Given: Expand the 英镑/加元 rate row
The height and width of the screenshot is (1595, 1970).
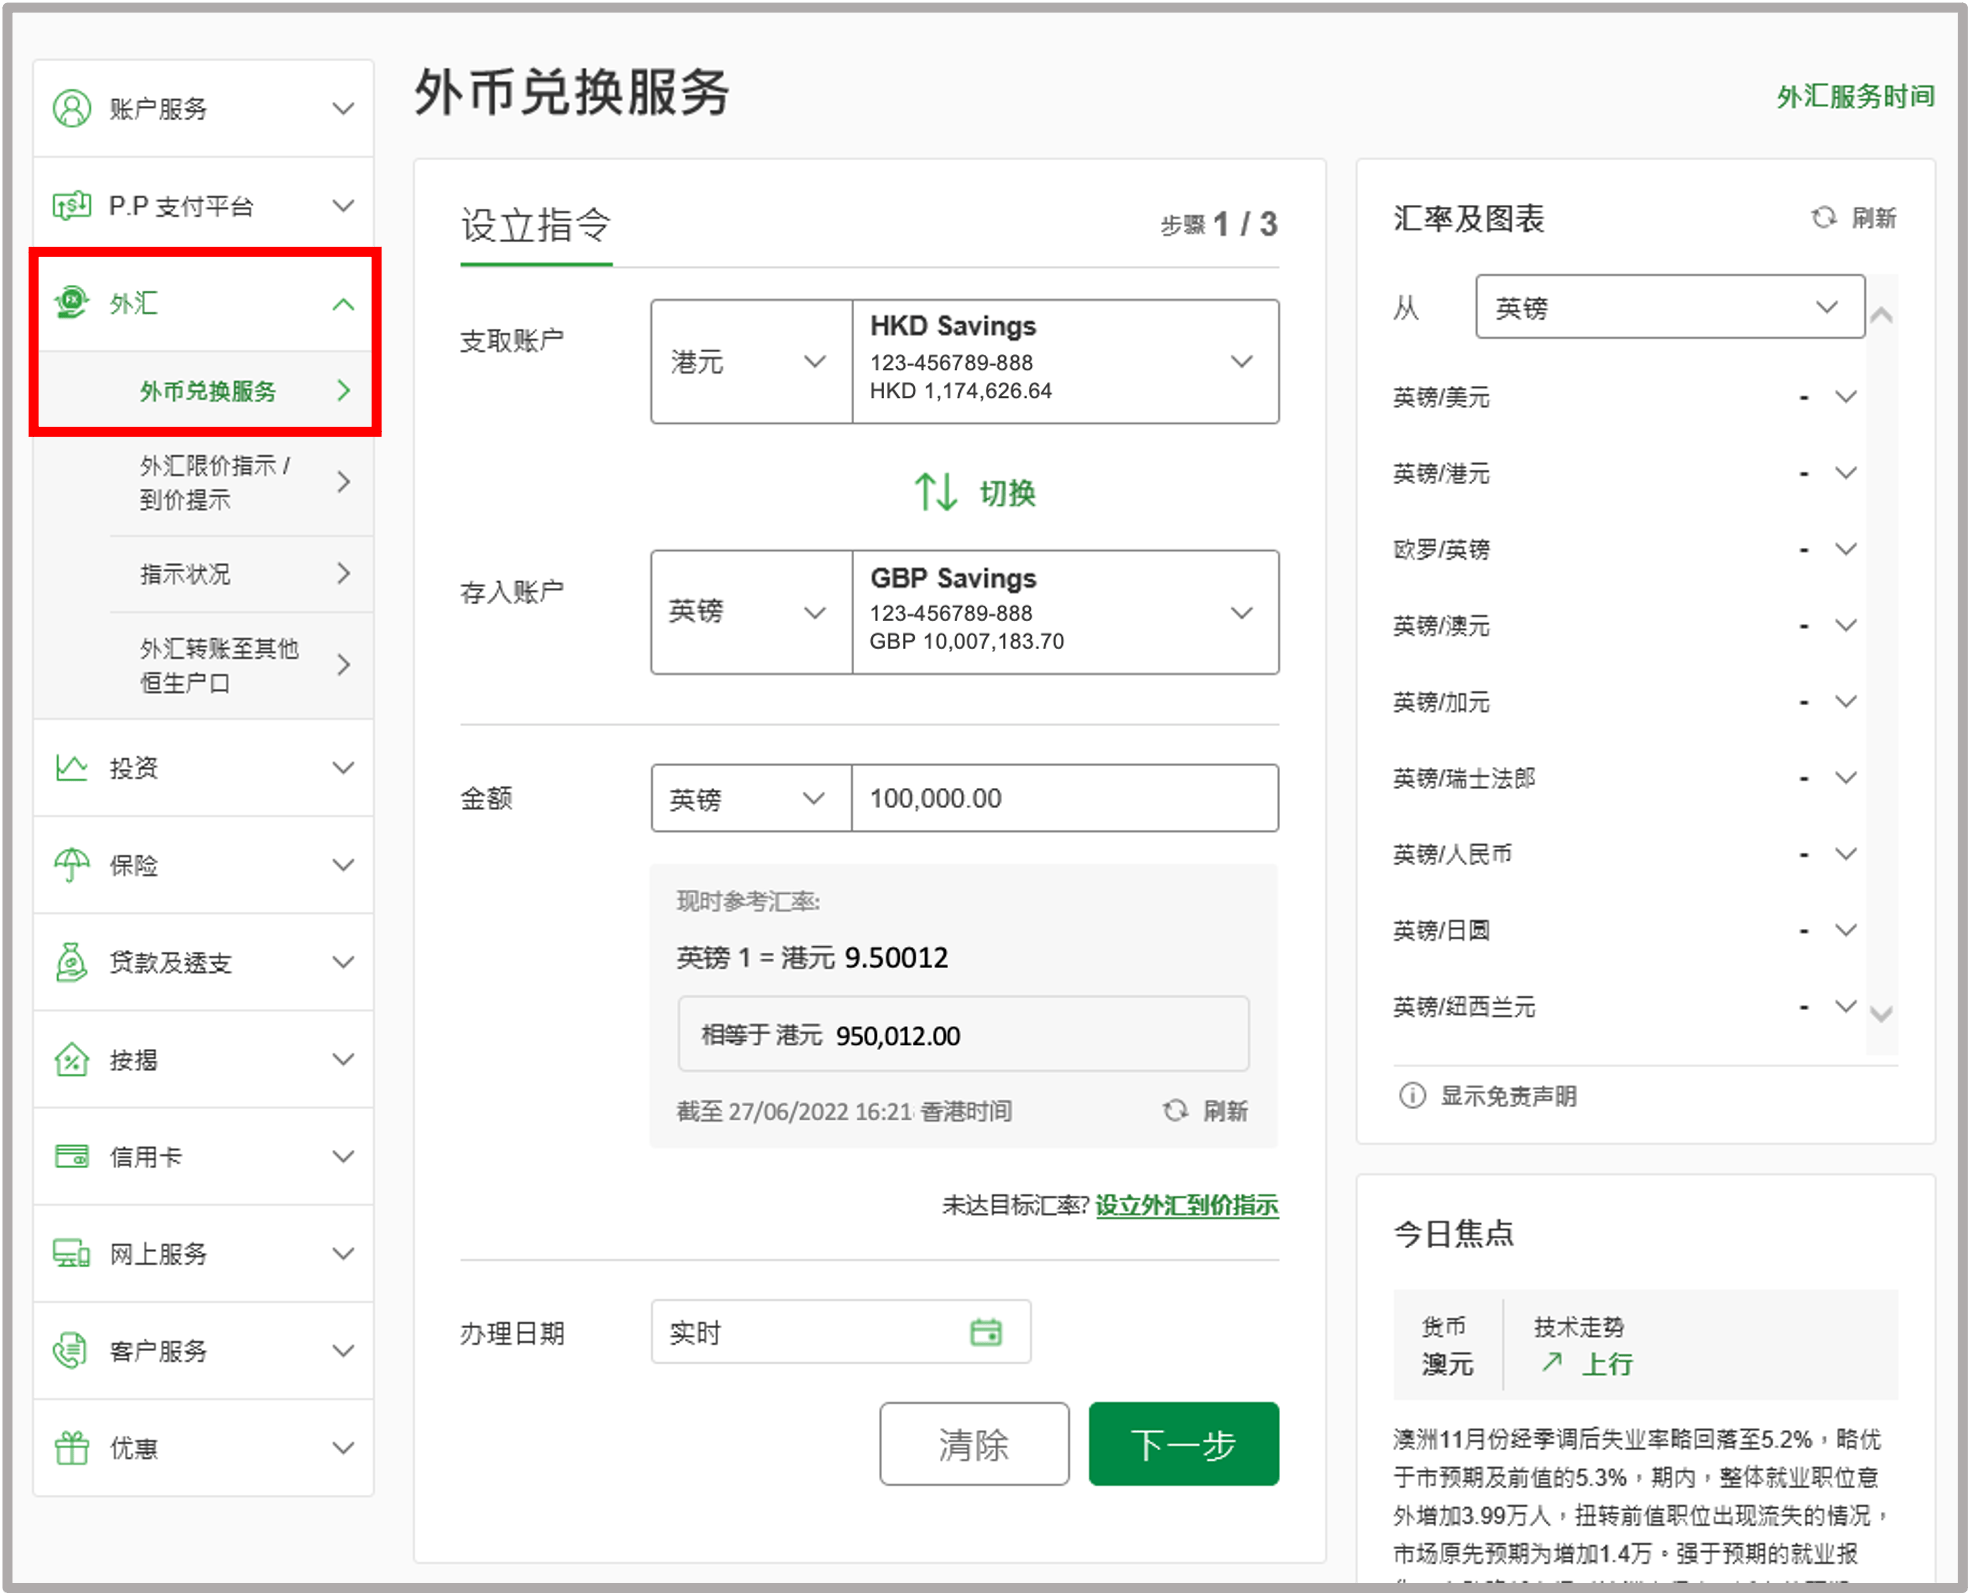Looking at the screenshot, I should tap(1846, 702).
